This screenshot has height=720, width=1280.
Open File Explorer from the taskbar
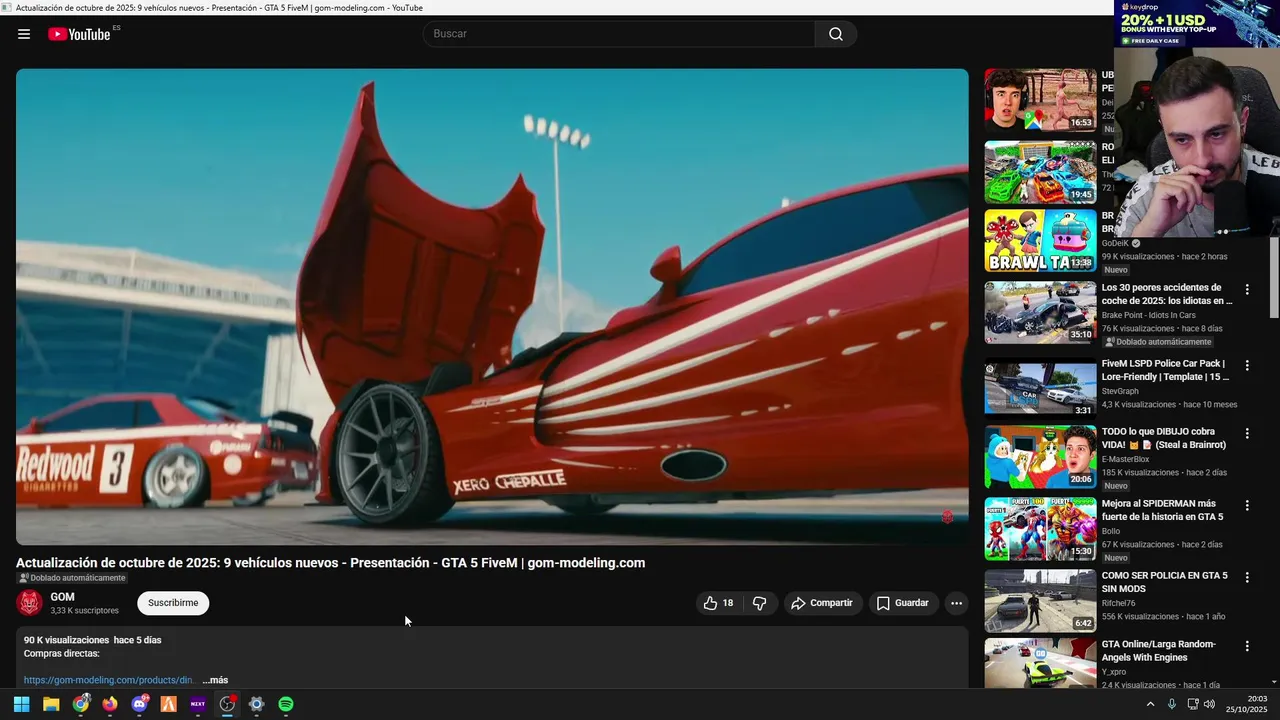point(51,704)
